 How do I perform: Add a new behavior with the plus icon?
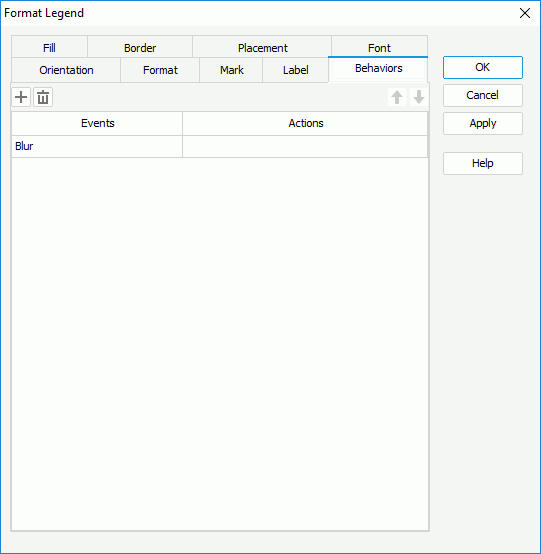[21, 97]
